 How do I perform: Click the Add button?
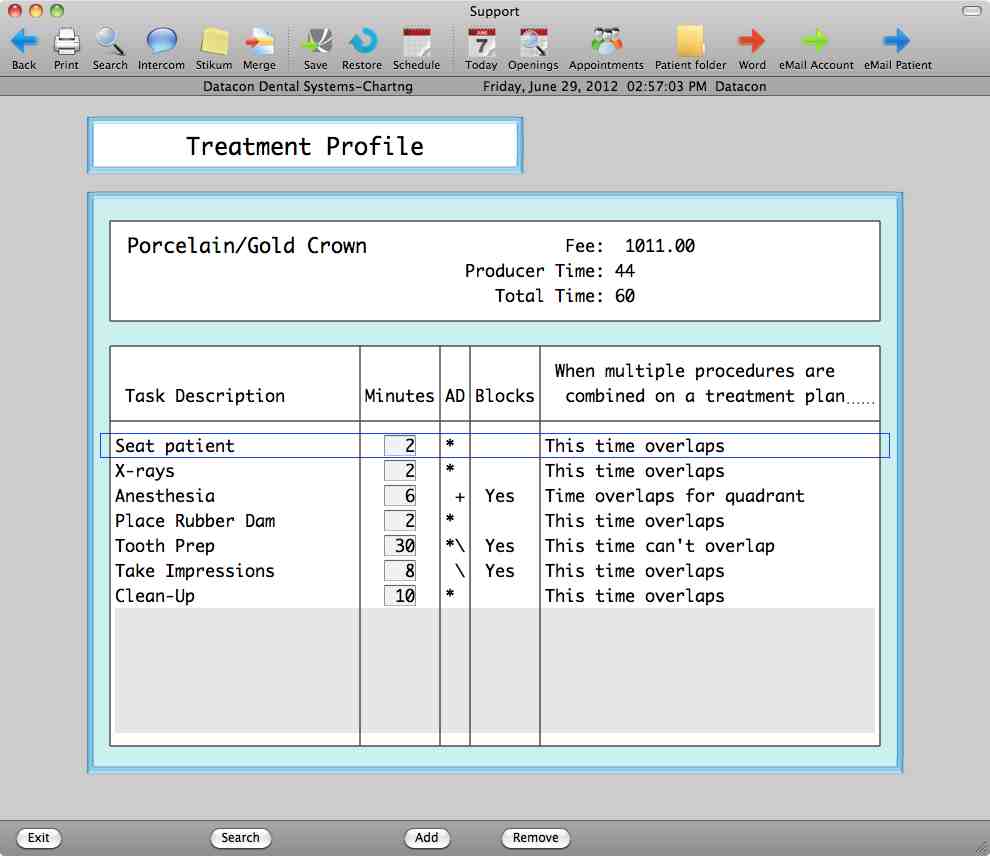[427, 838]
